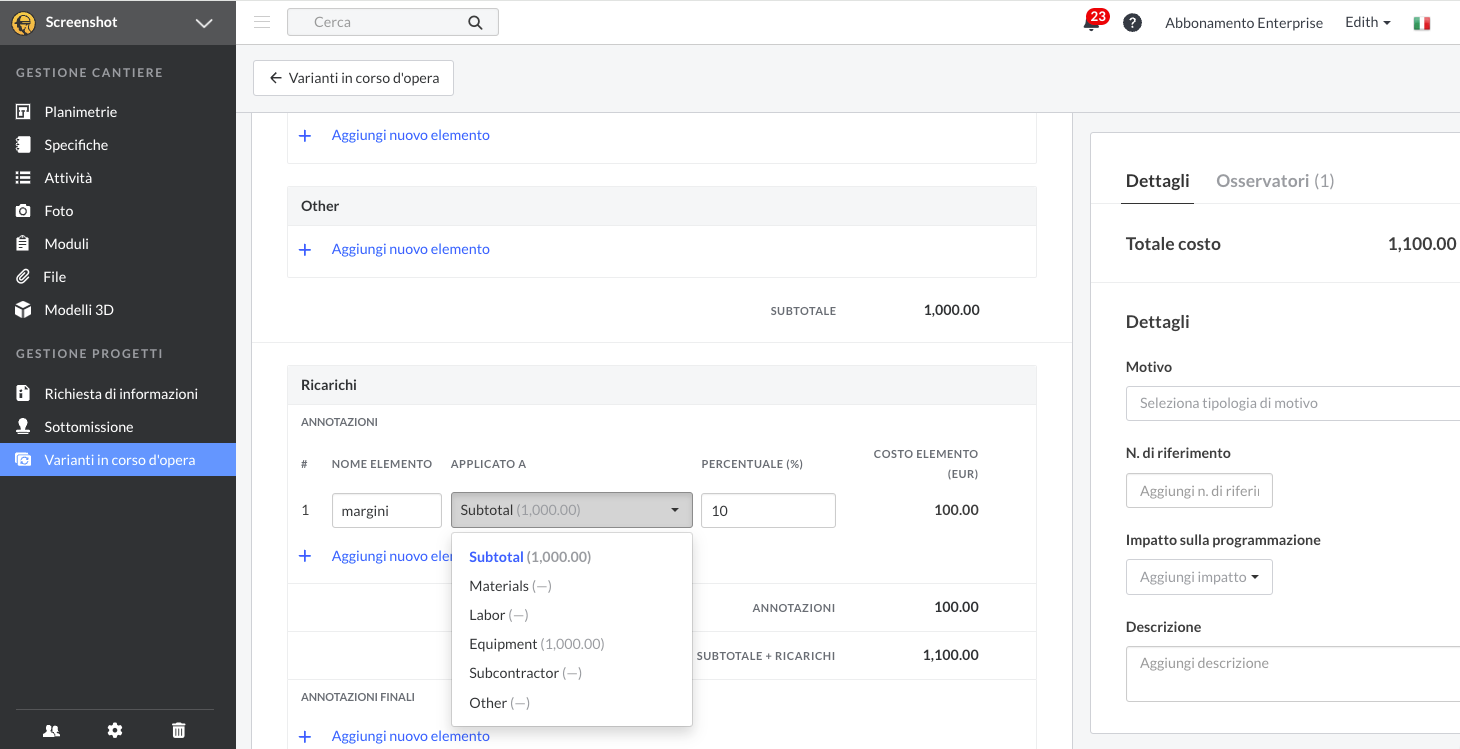The height and width of the screenshot is (749, 1460).
Task: Click the trash icon at sidebar bottom
Action: pos(178,731)
